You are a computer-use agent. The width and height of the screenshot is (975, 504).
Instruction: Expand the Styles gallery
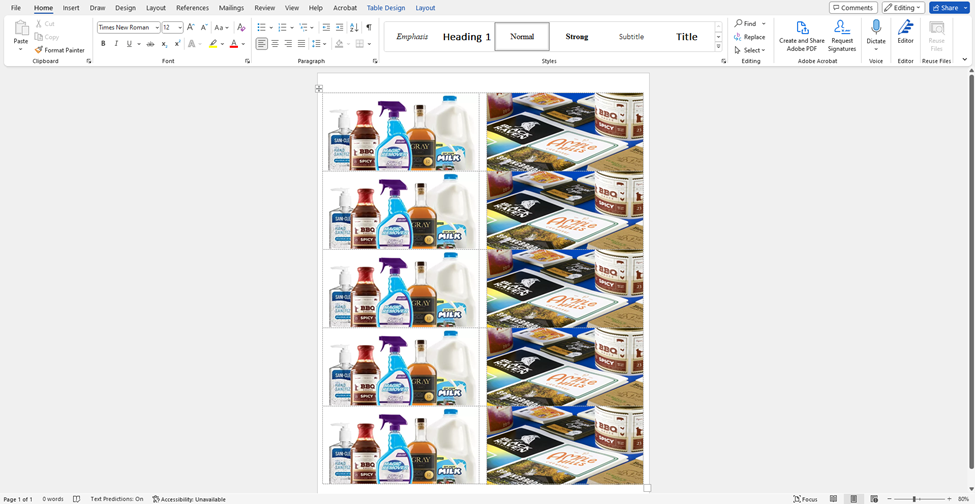(719, 47)
